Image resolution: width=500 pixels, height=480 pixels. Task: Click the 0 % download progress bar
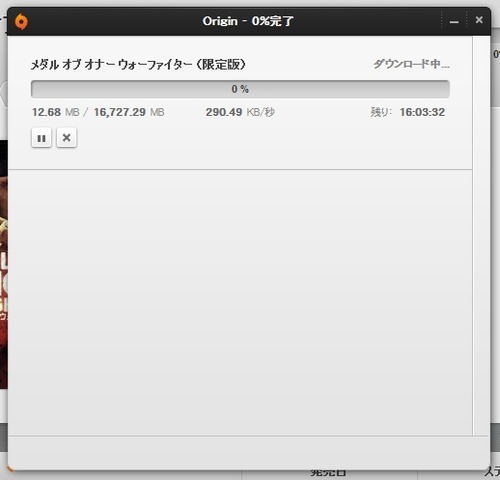tap(240, 89)
